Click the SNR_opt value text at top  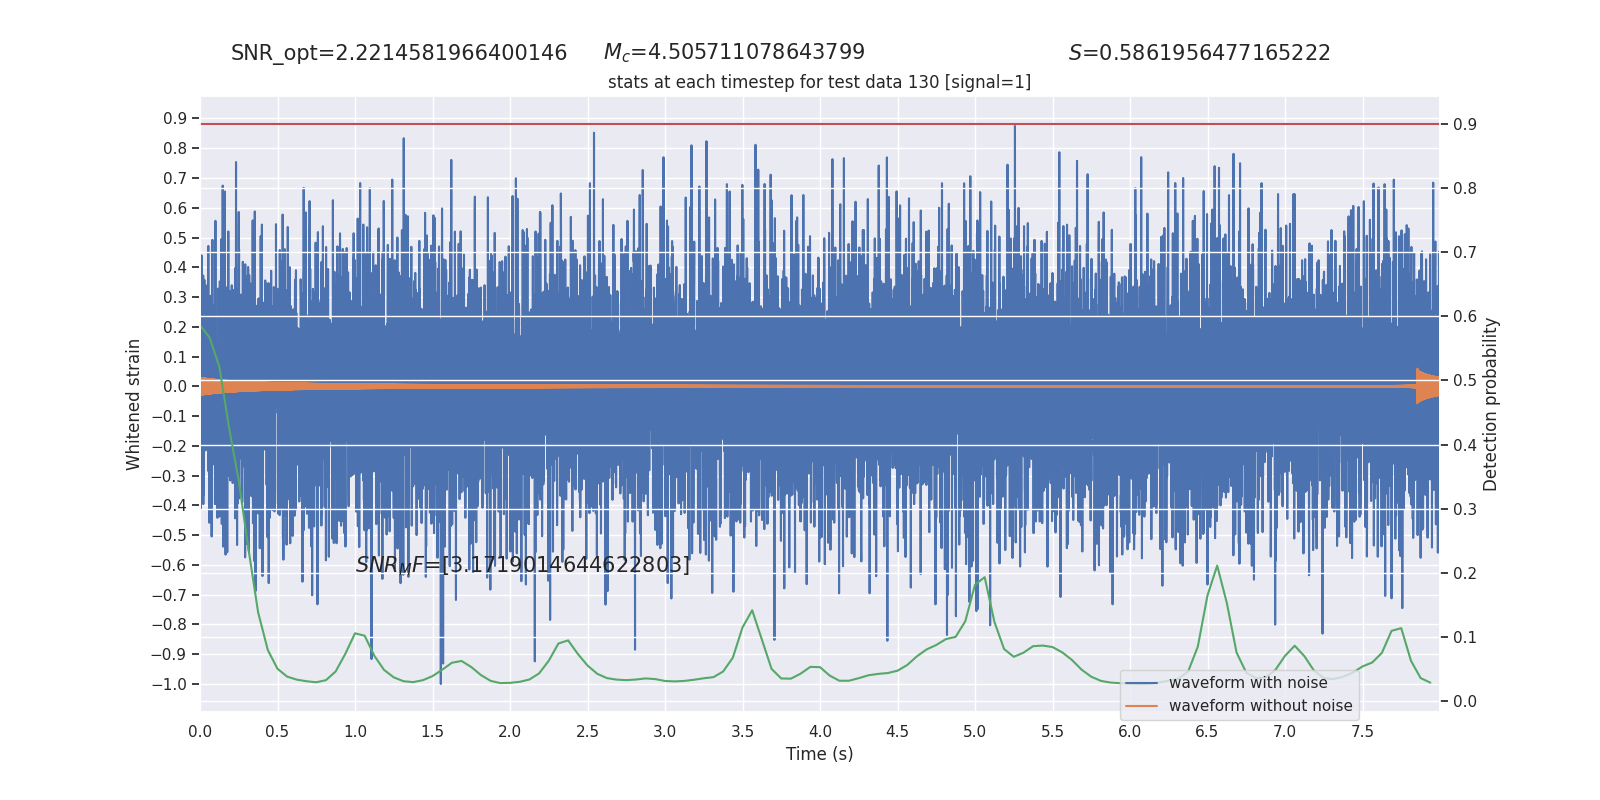(399, 53)
